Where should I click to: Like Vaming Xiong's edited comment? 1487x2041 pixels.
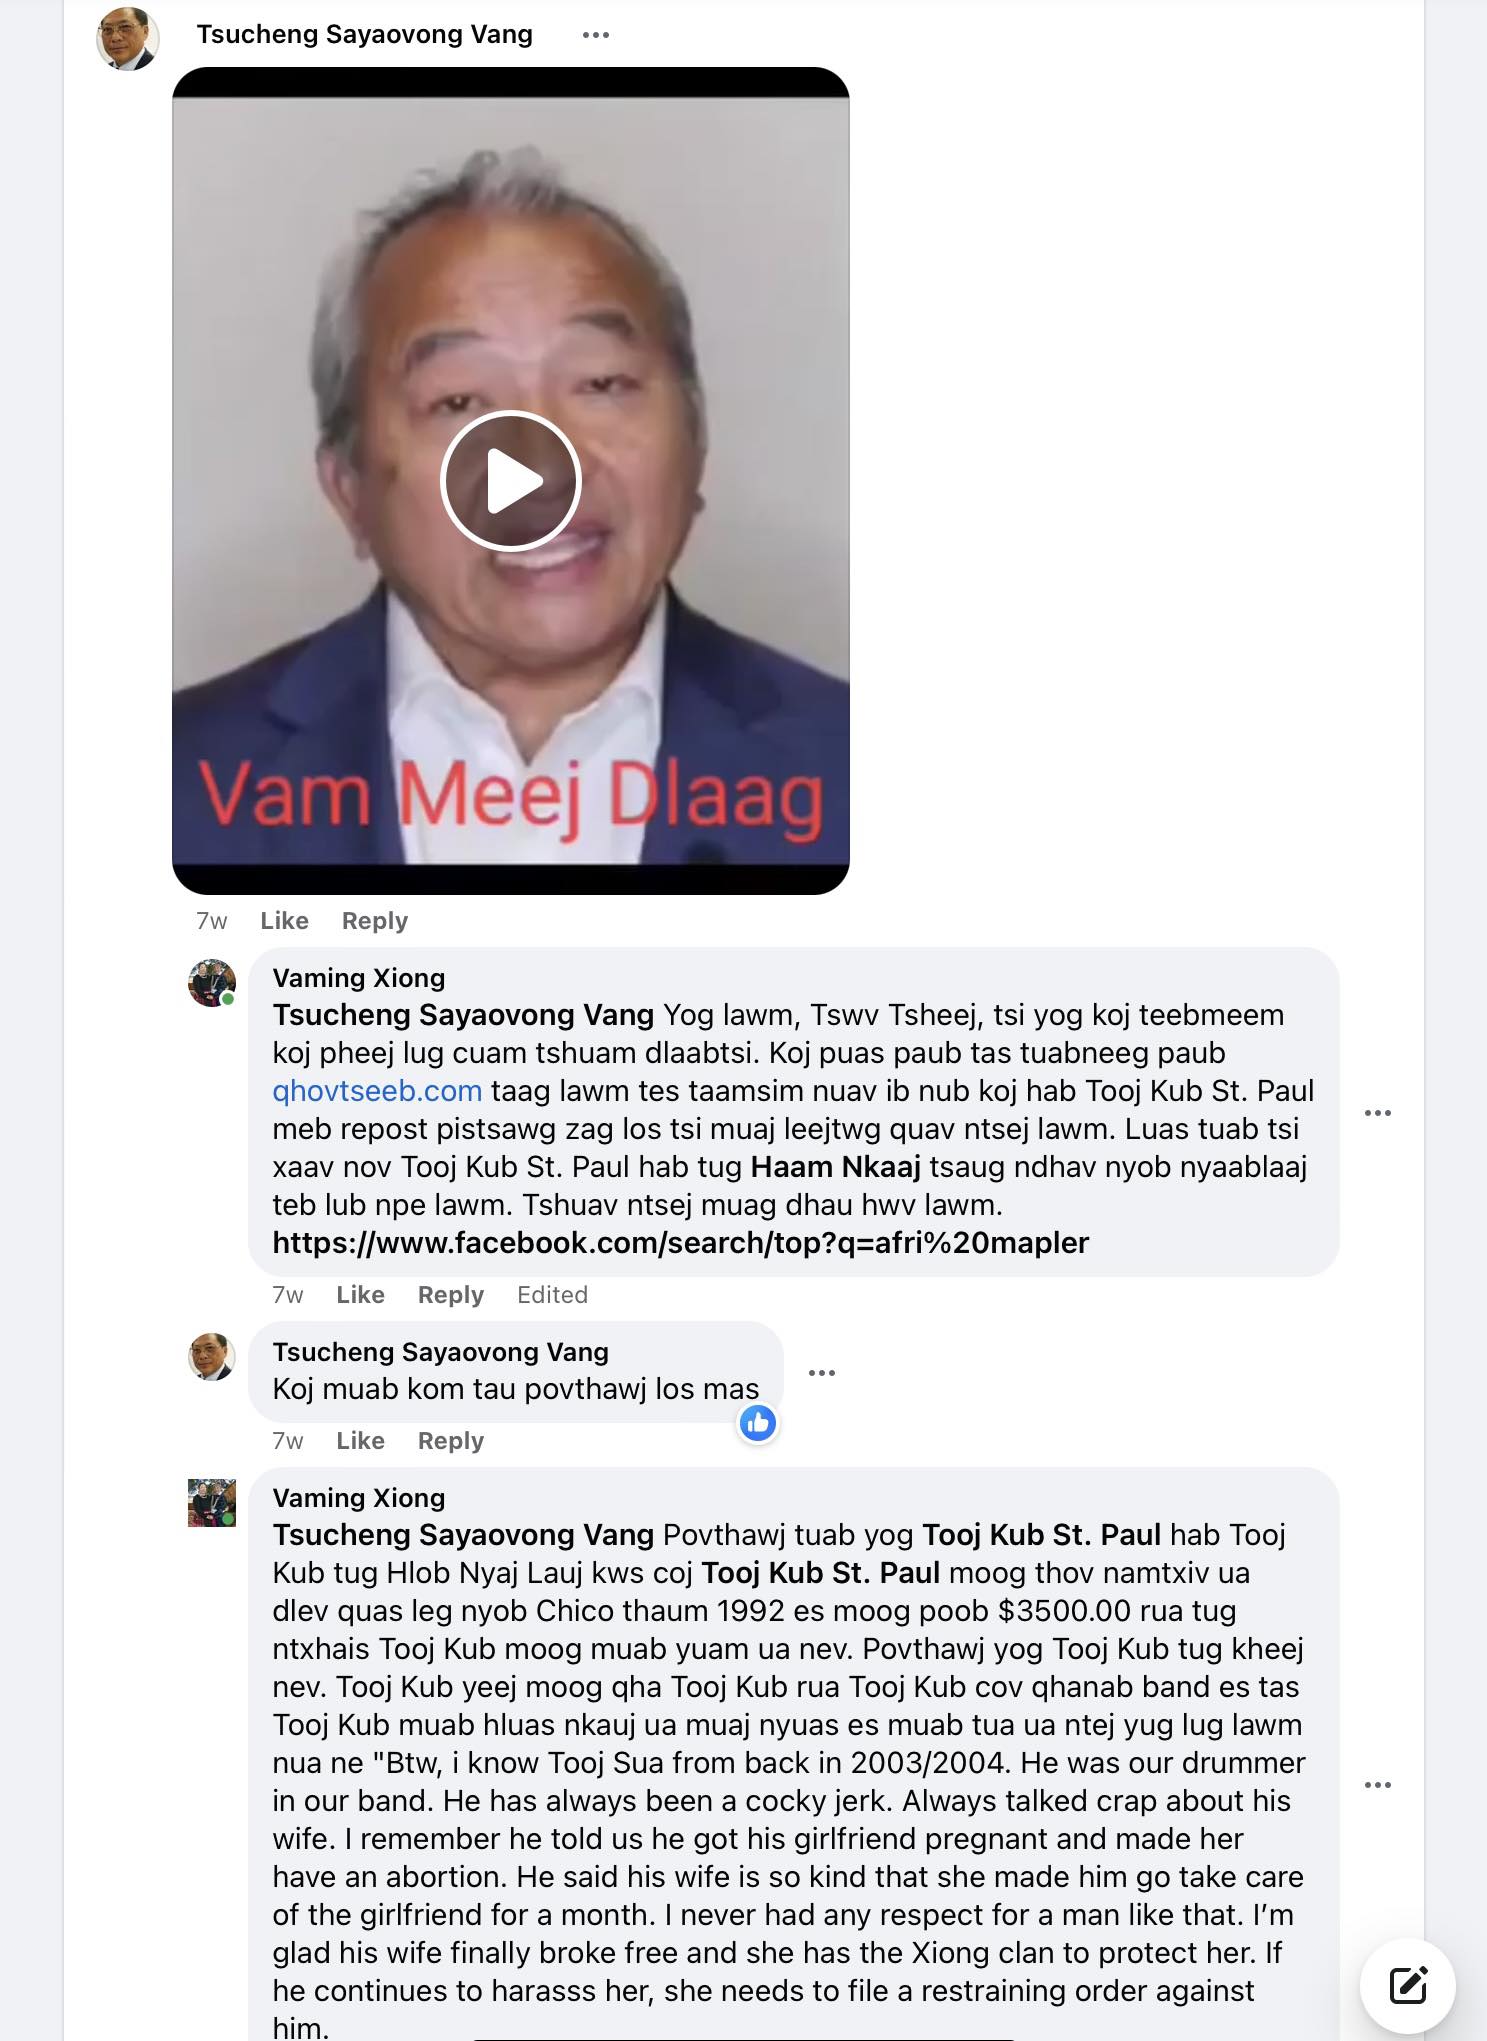pyautogui.click(x=360, y=1295)
